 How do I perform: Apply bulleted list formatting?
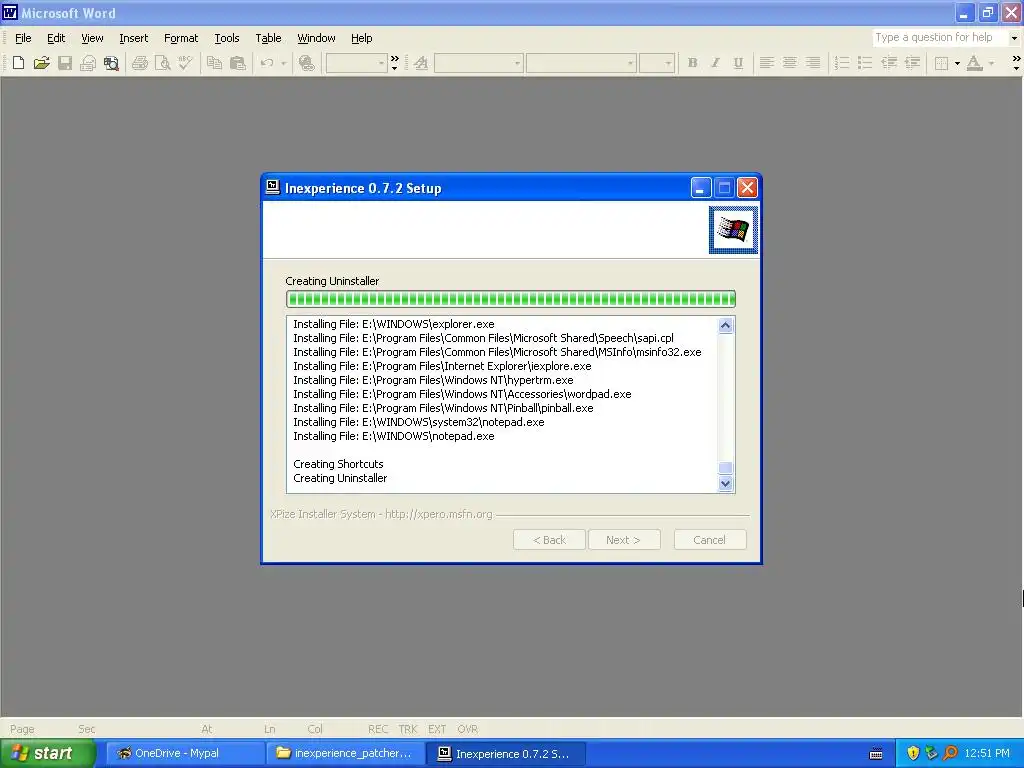click(865, 63)
